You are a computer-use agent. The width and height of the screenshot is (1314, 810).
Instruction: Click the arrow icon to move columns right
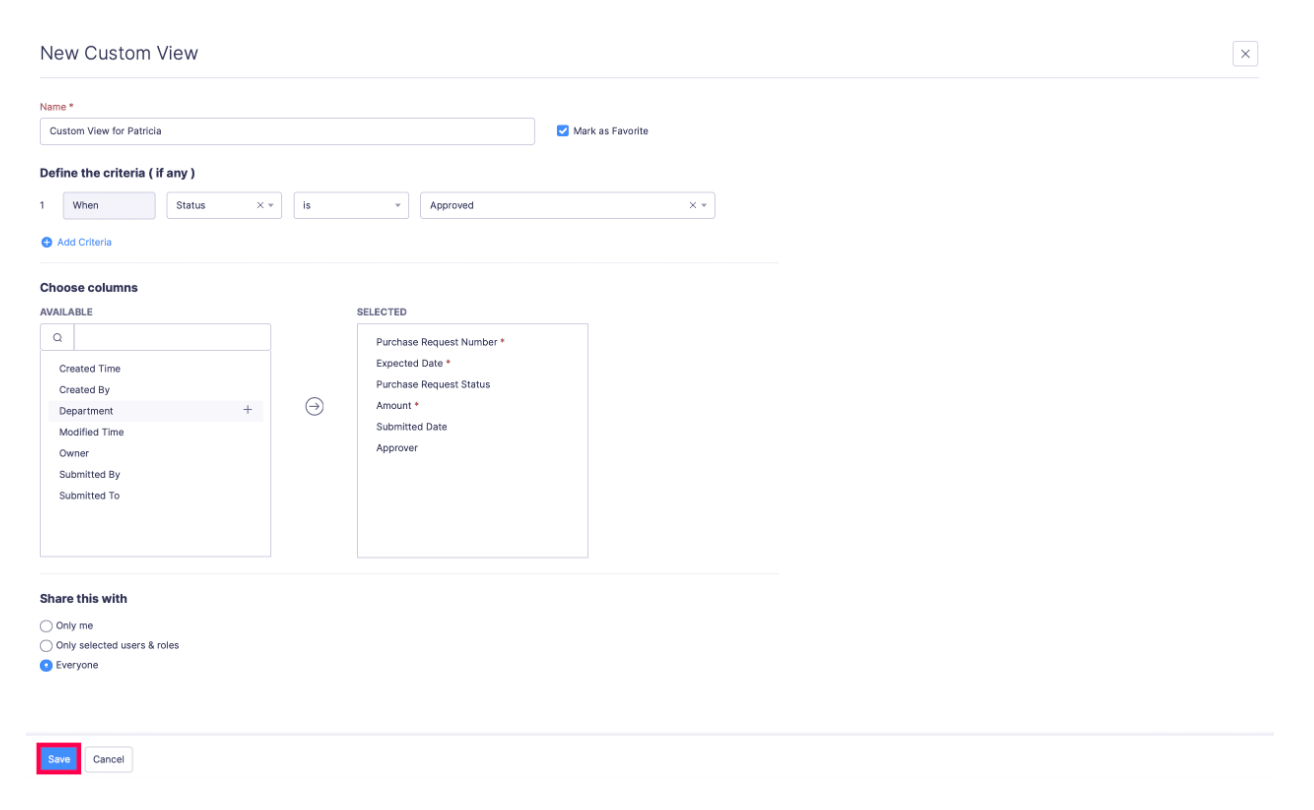coord(315,406)
